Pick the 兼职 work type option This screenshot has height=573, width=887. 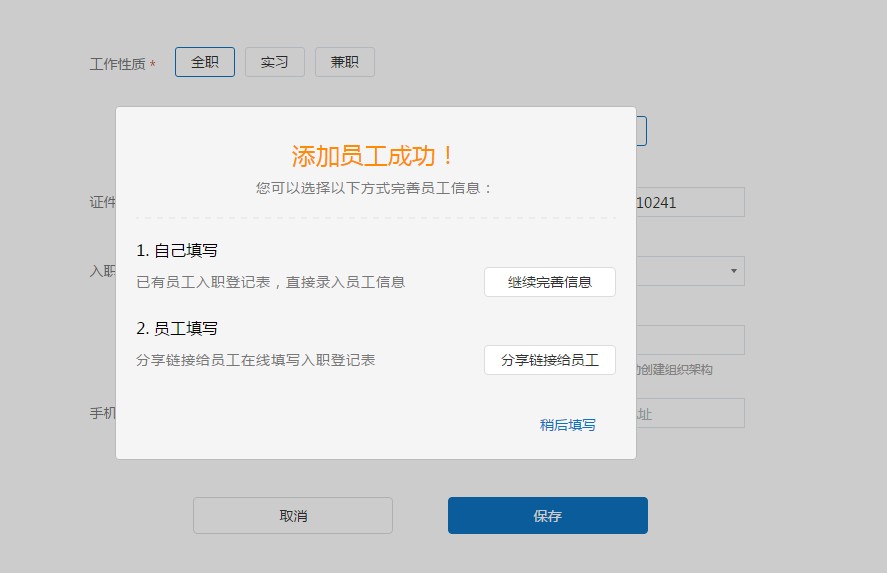coord(345,62)
